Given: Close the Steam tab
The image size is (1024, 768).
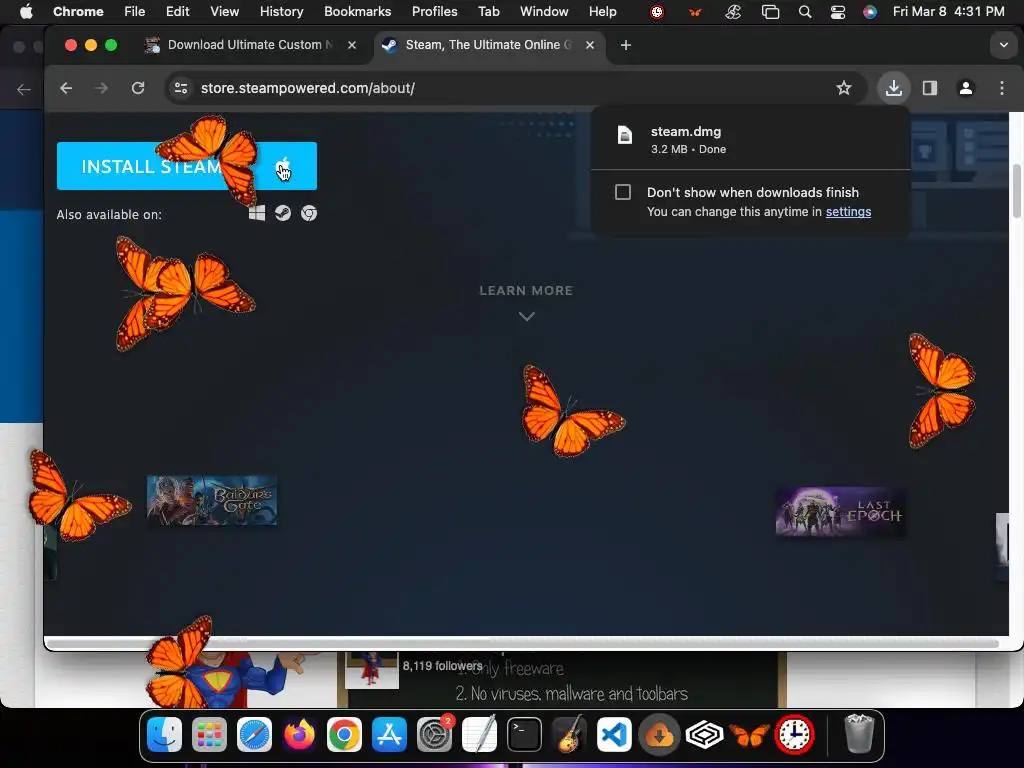Looking at the screenshot, I should [x=590, y=45].
